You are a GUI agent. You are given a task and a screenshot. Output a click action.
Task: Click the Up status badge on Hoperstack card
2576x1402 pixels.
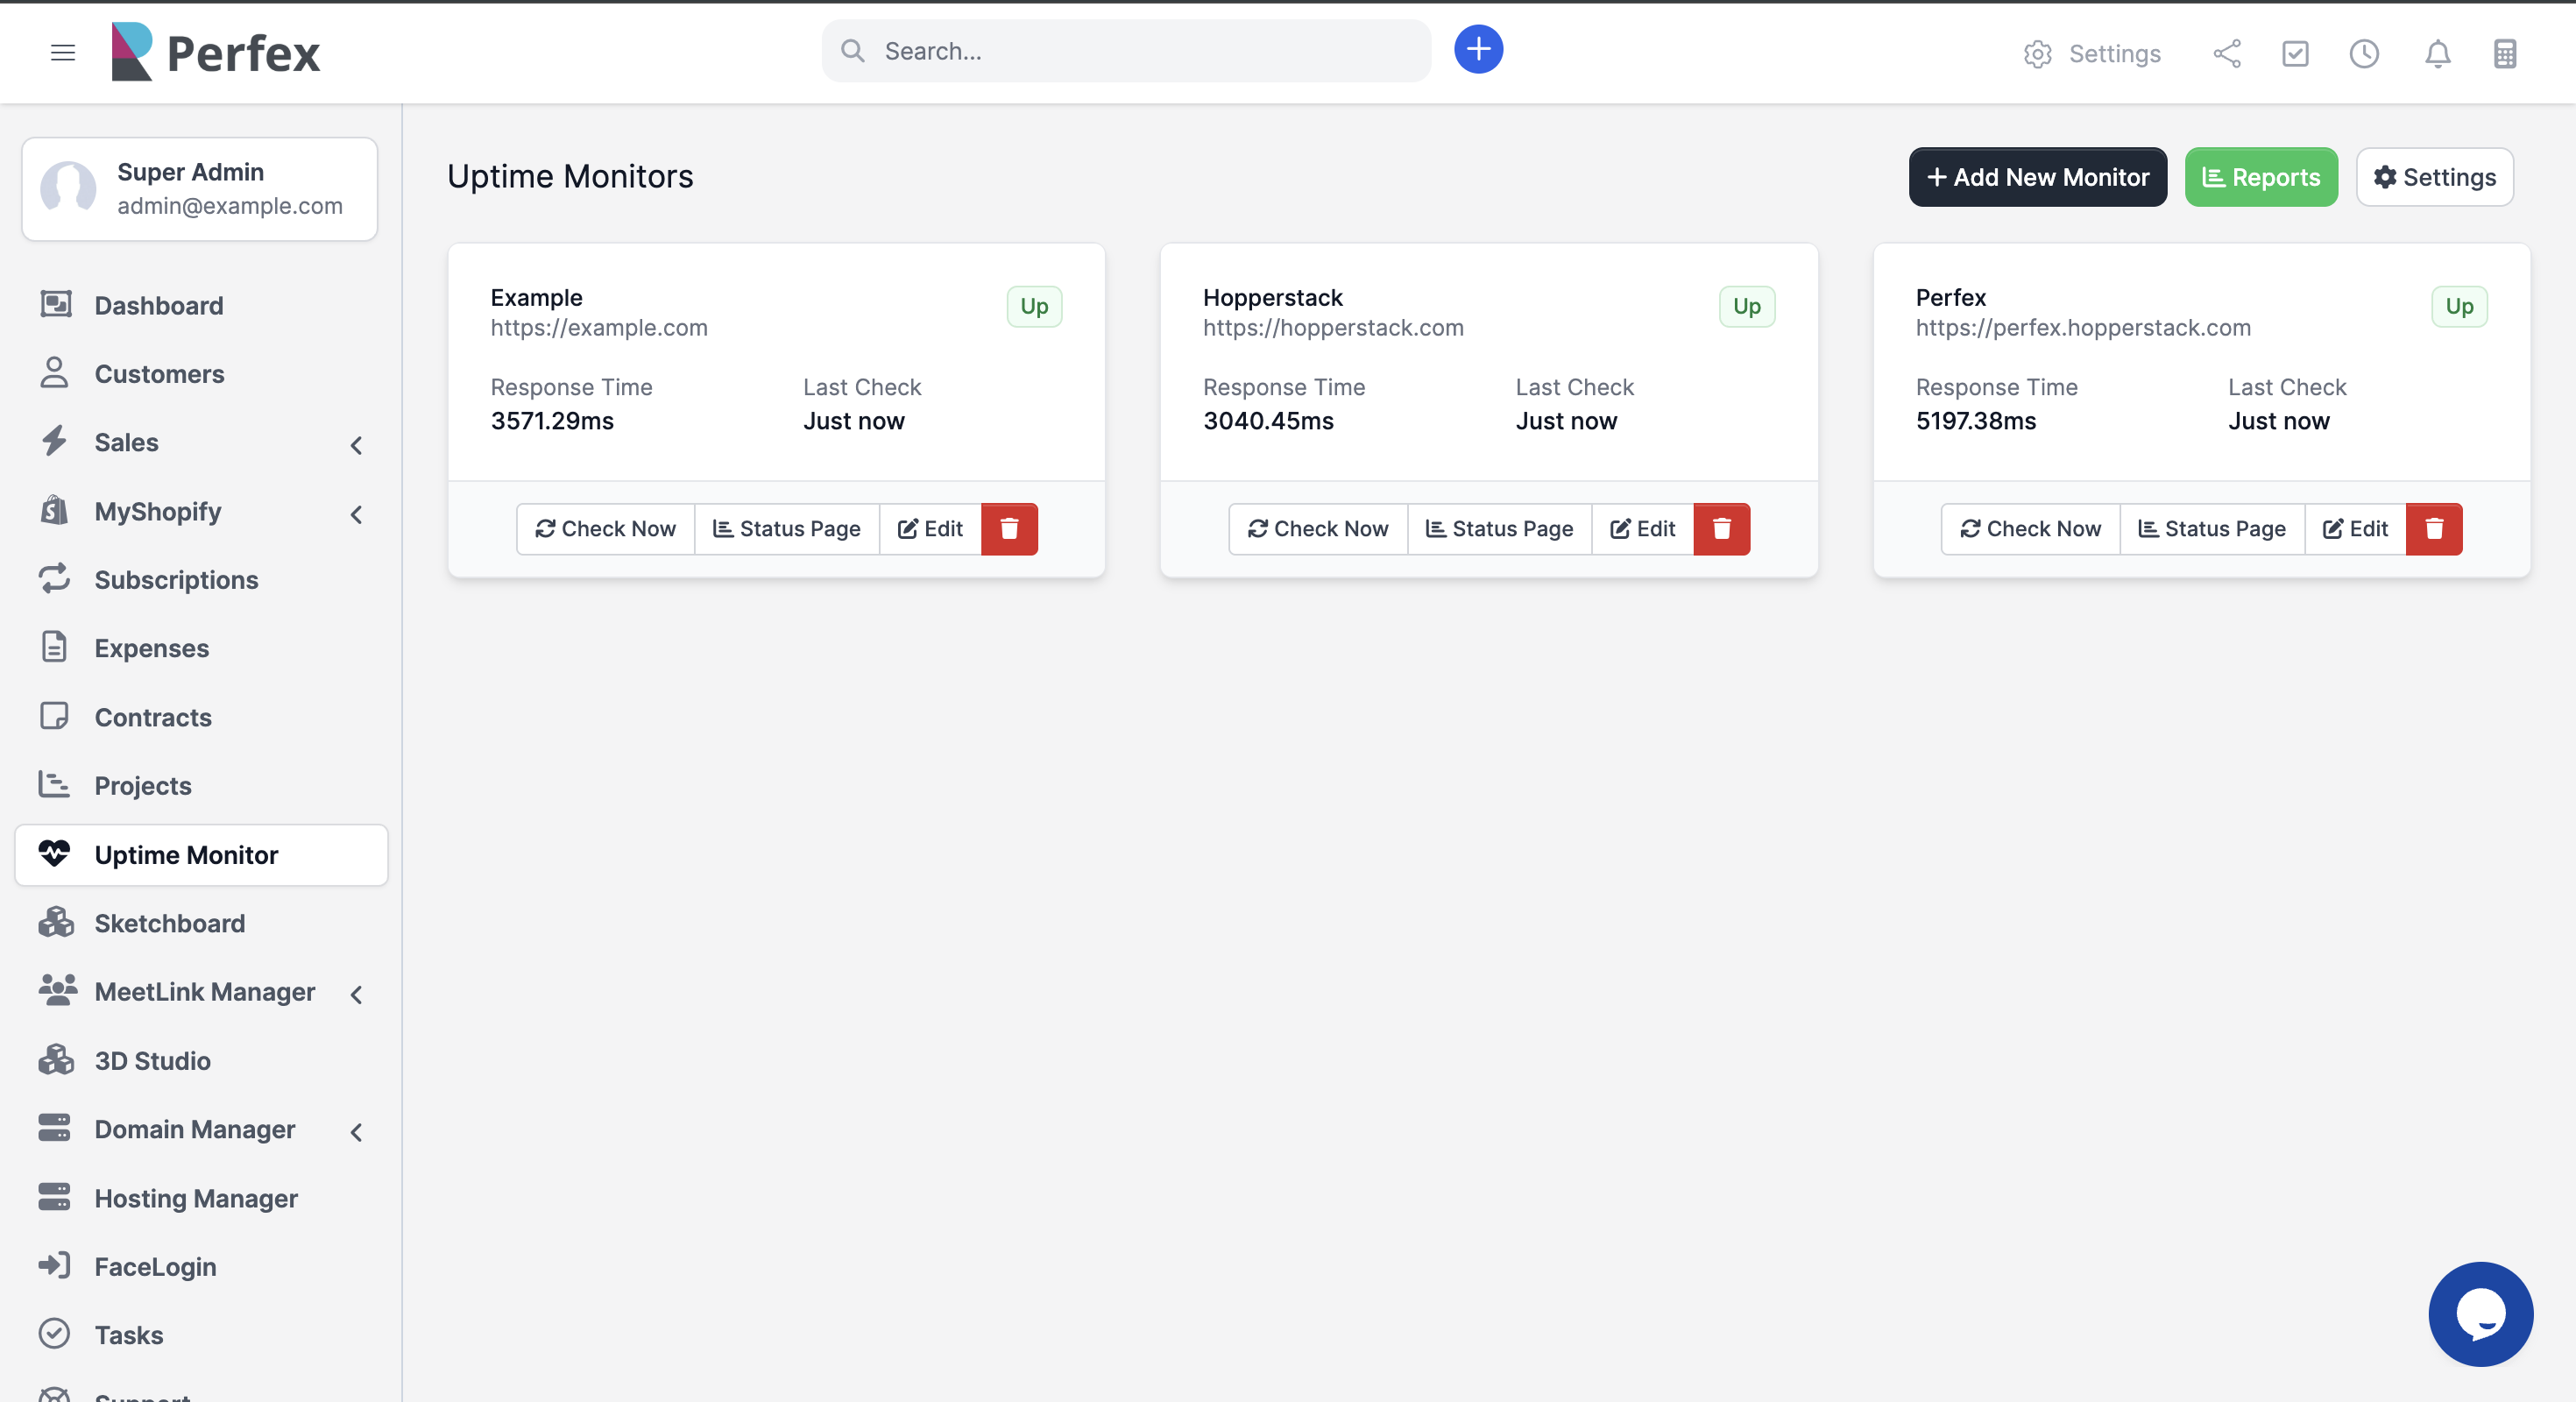pyautogui.click(x=1746, y=306)
